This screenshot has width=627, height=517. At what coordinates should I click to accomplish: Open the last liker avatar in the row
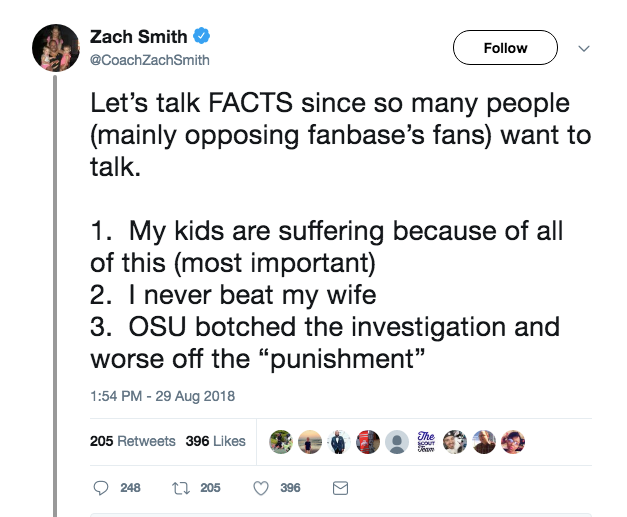513,441
